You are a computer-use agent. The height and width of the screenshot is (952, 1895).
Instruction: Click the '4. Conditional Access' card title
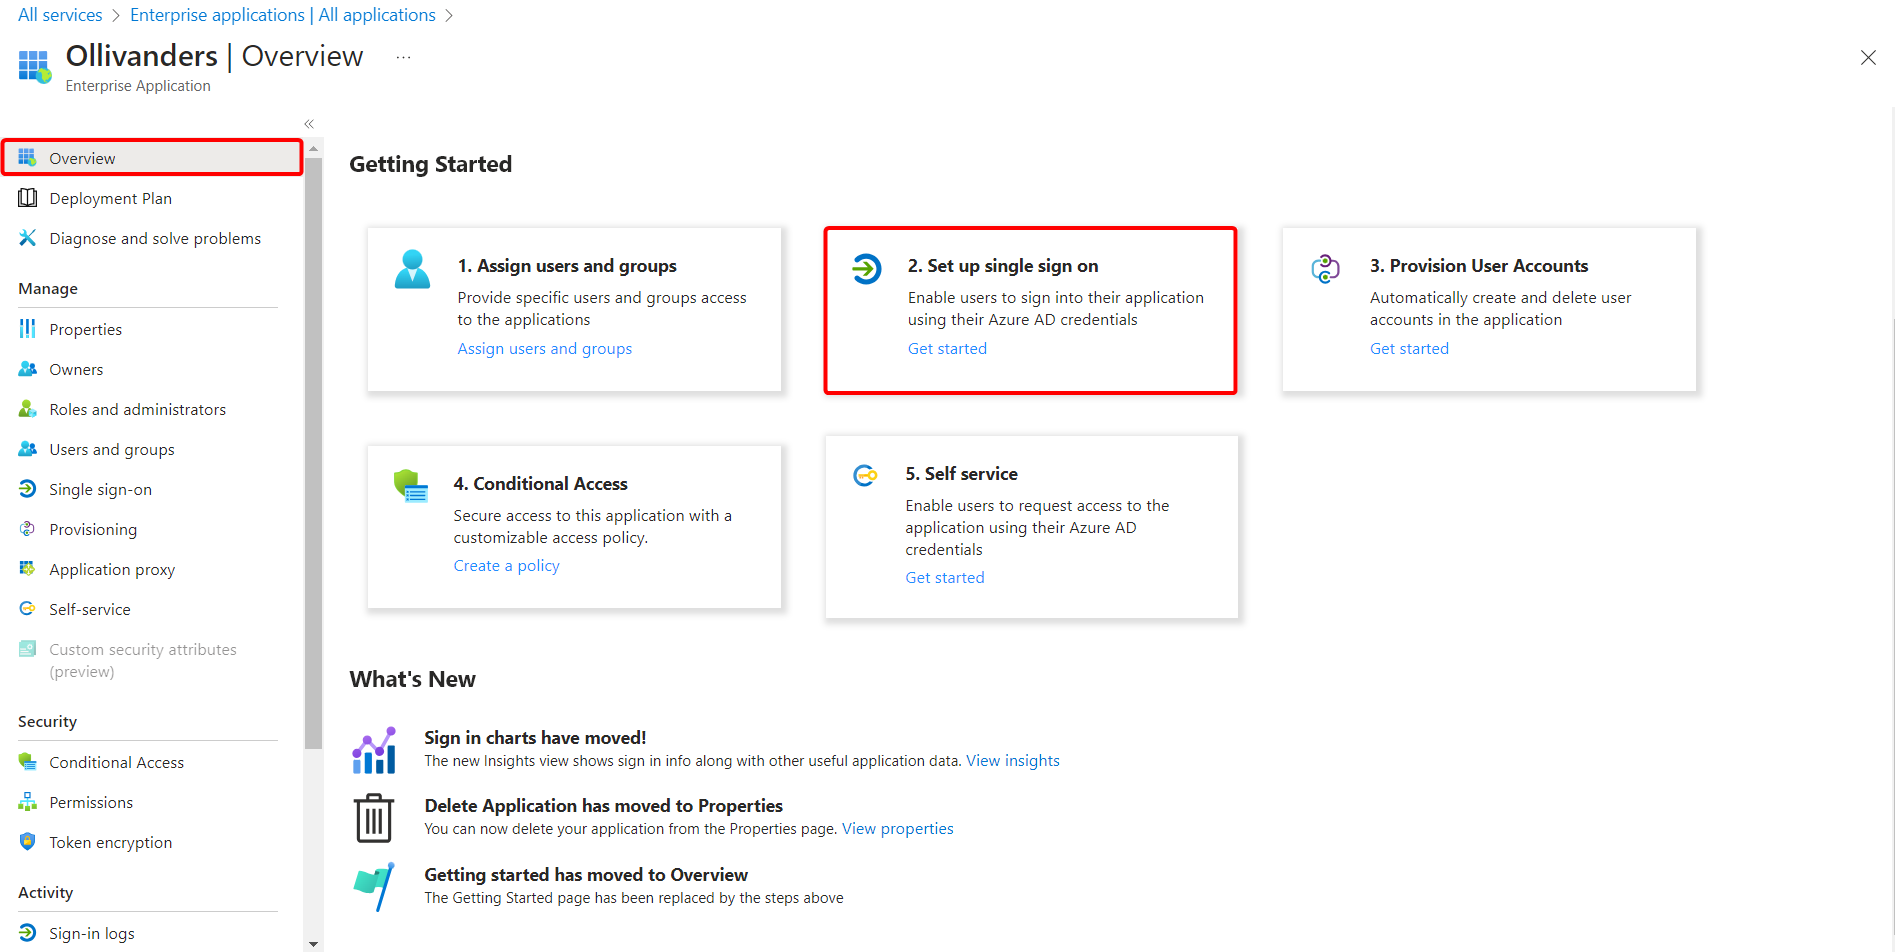(x=540, y=484)
